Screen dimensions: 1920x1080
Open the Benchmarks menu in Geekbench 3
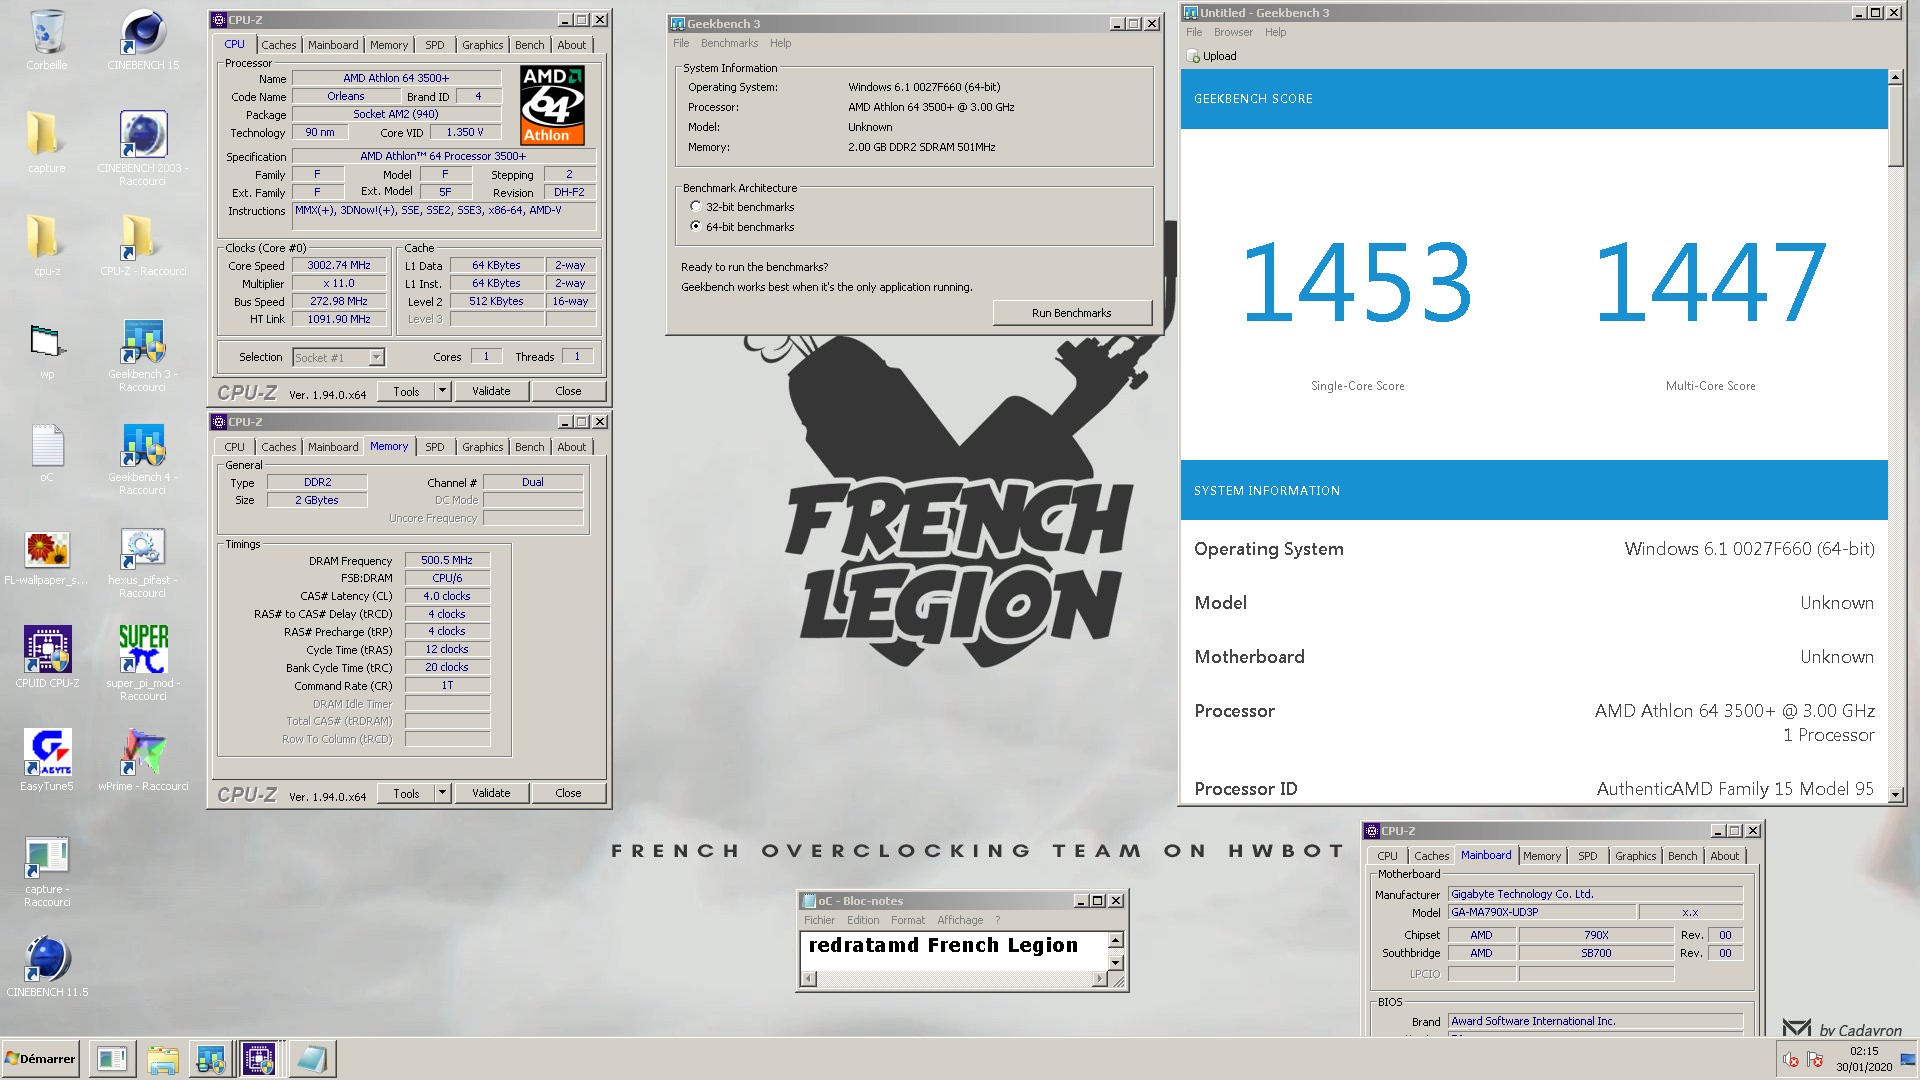[x=729, y=43]
